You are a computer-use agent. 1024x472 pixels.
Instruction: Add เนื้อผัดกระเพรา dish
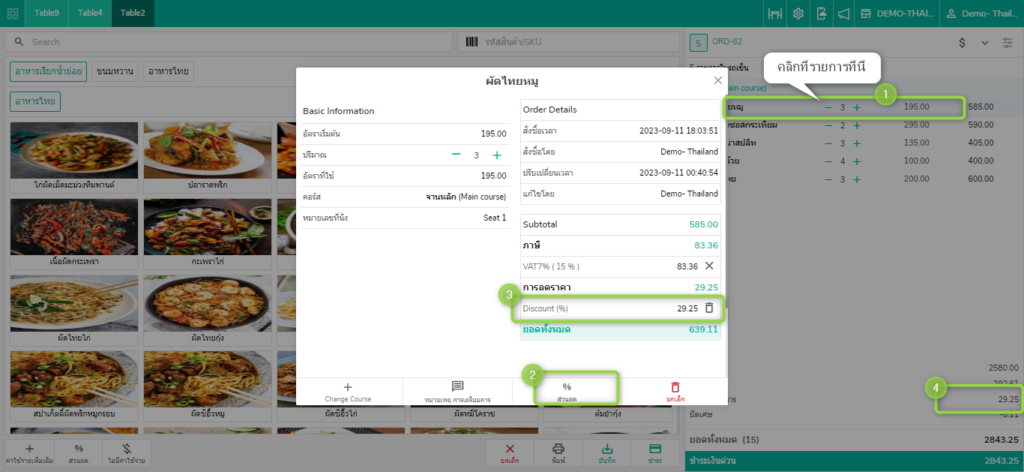pos(74,233)
